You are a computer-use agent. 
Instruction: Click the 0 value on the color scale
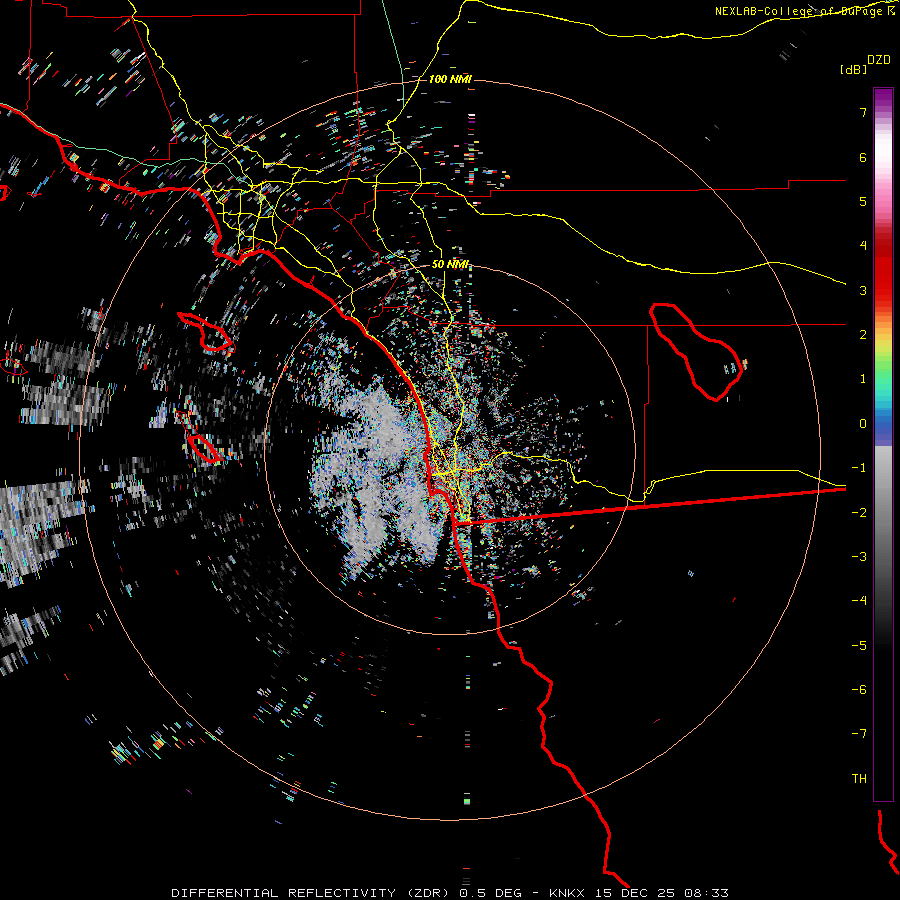click(863, 424)
